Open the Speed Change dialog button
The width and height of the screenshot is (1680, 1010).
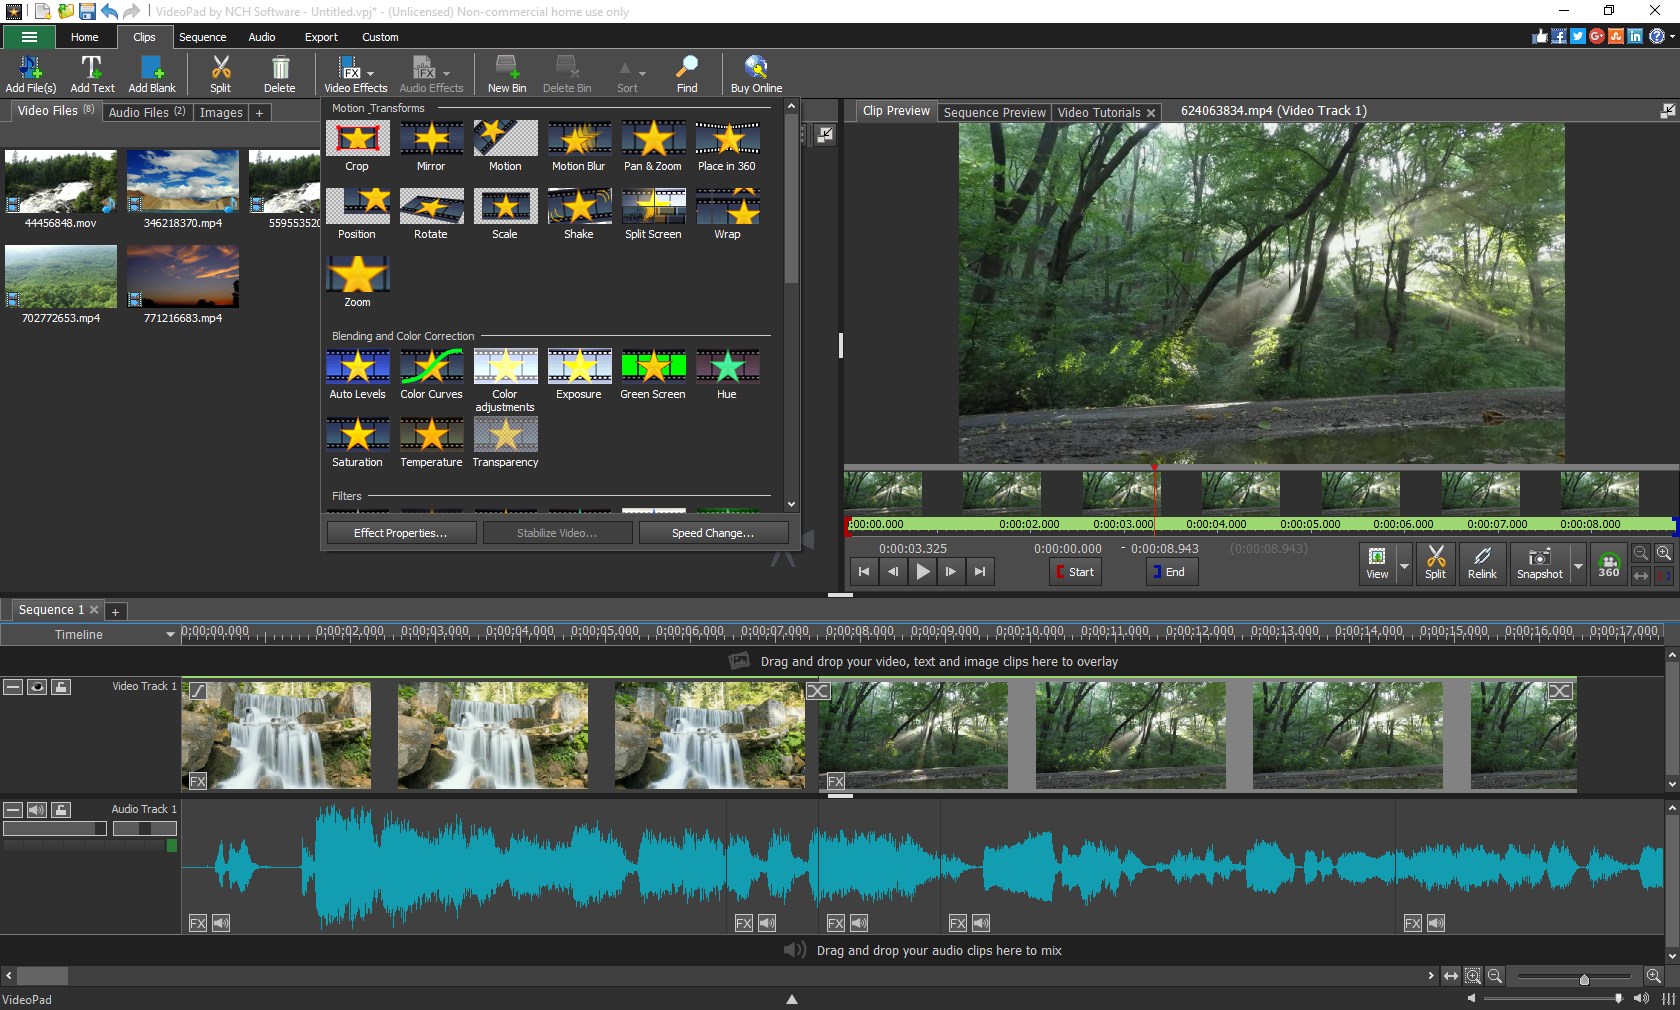click(713, 533)
